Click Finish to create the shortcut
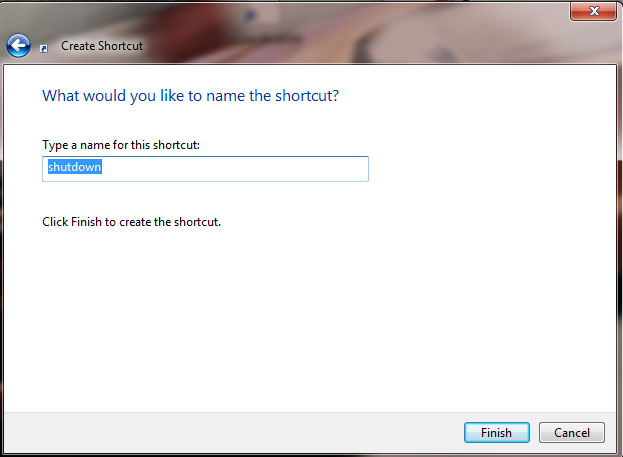 tap(497, 432)
